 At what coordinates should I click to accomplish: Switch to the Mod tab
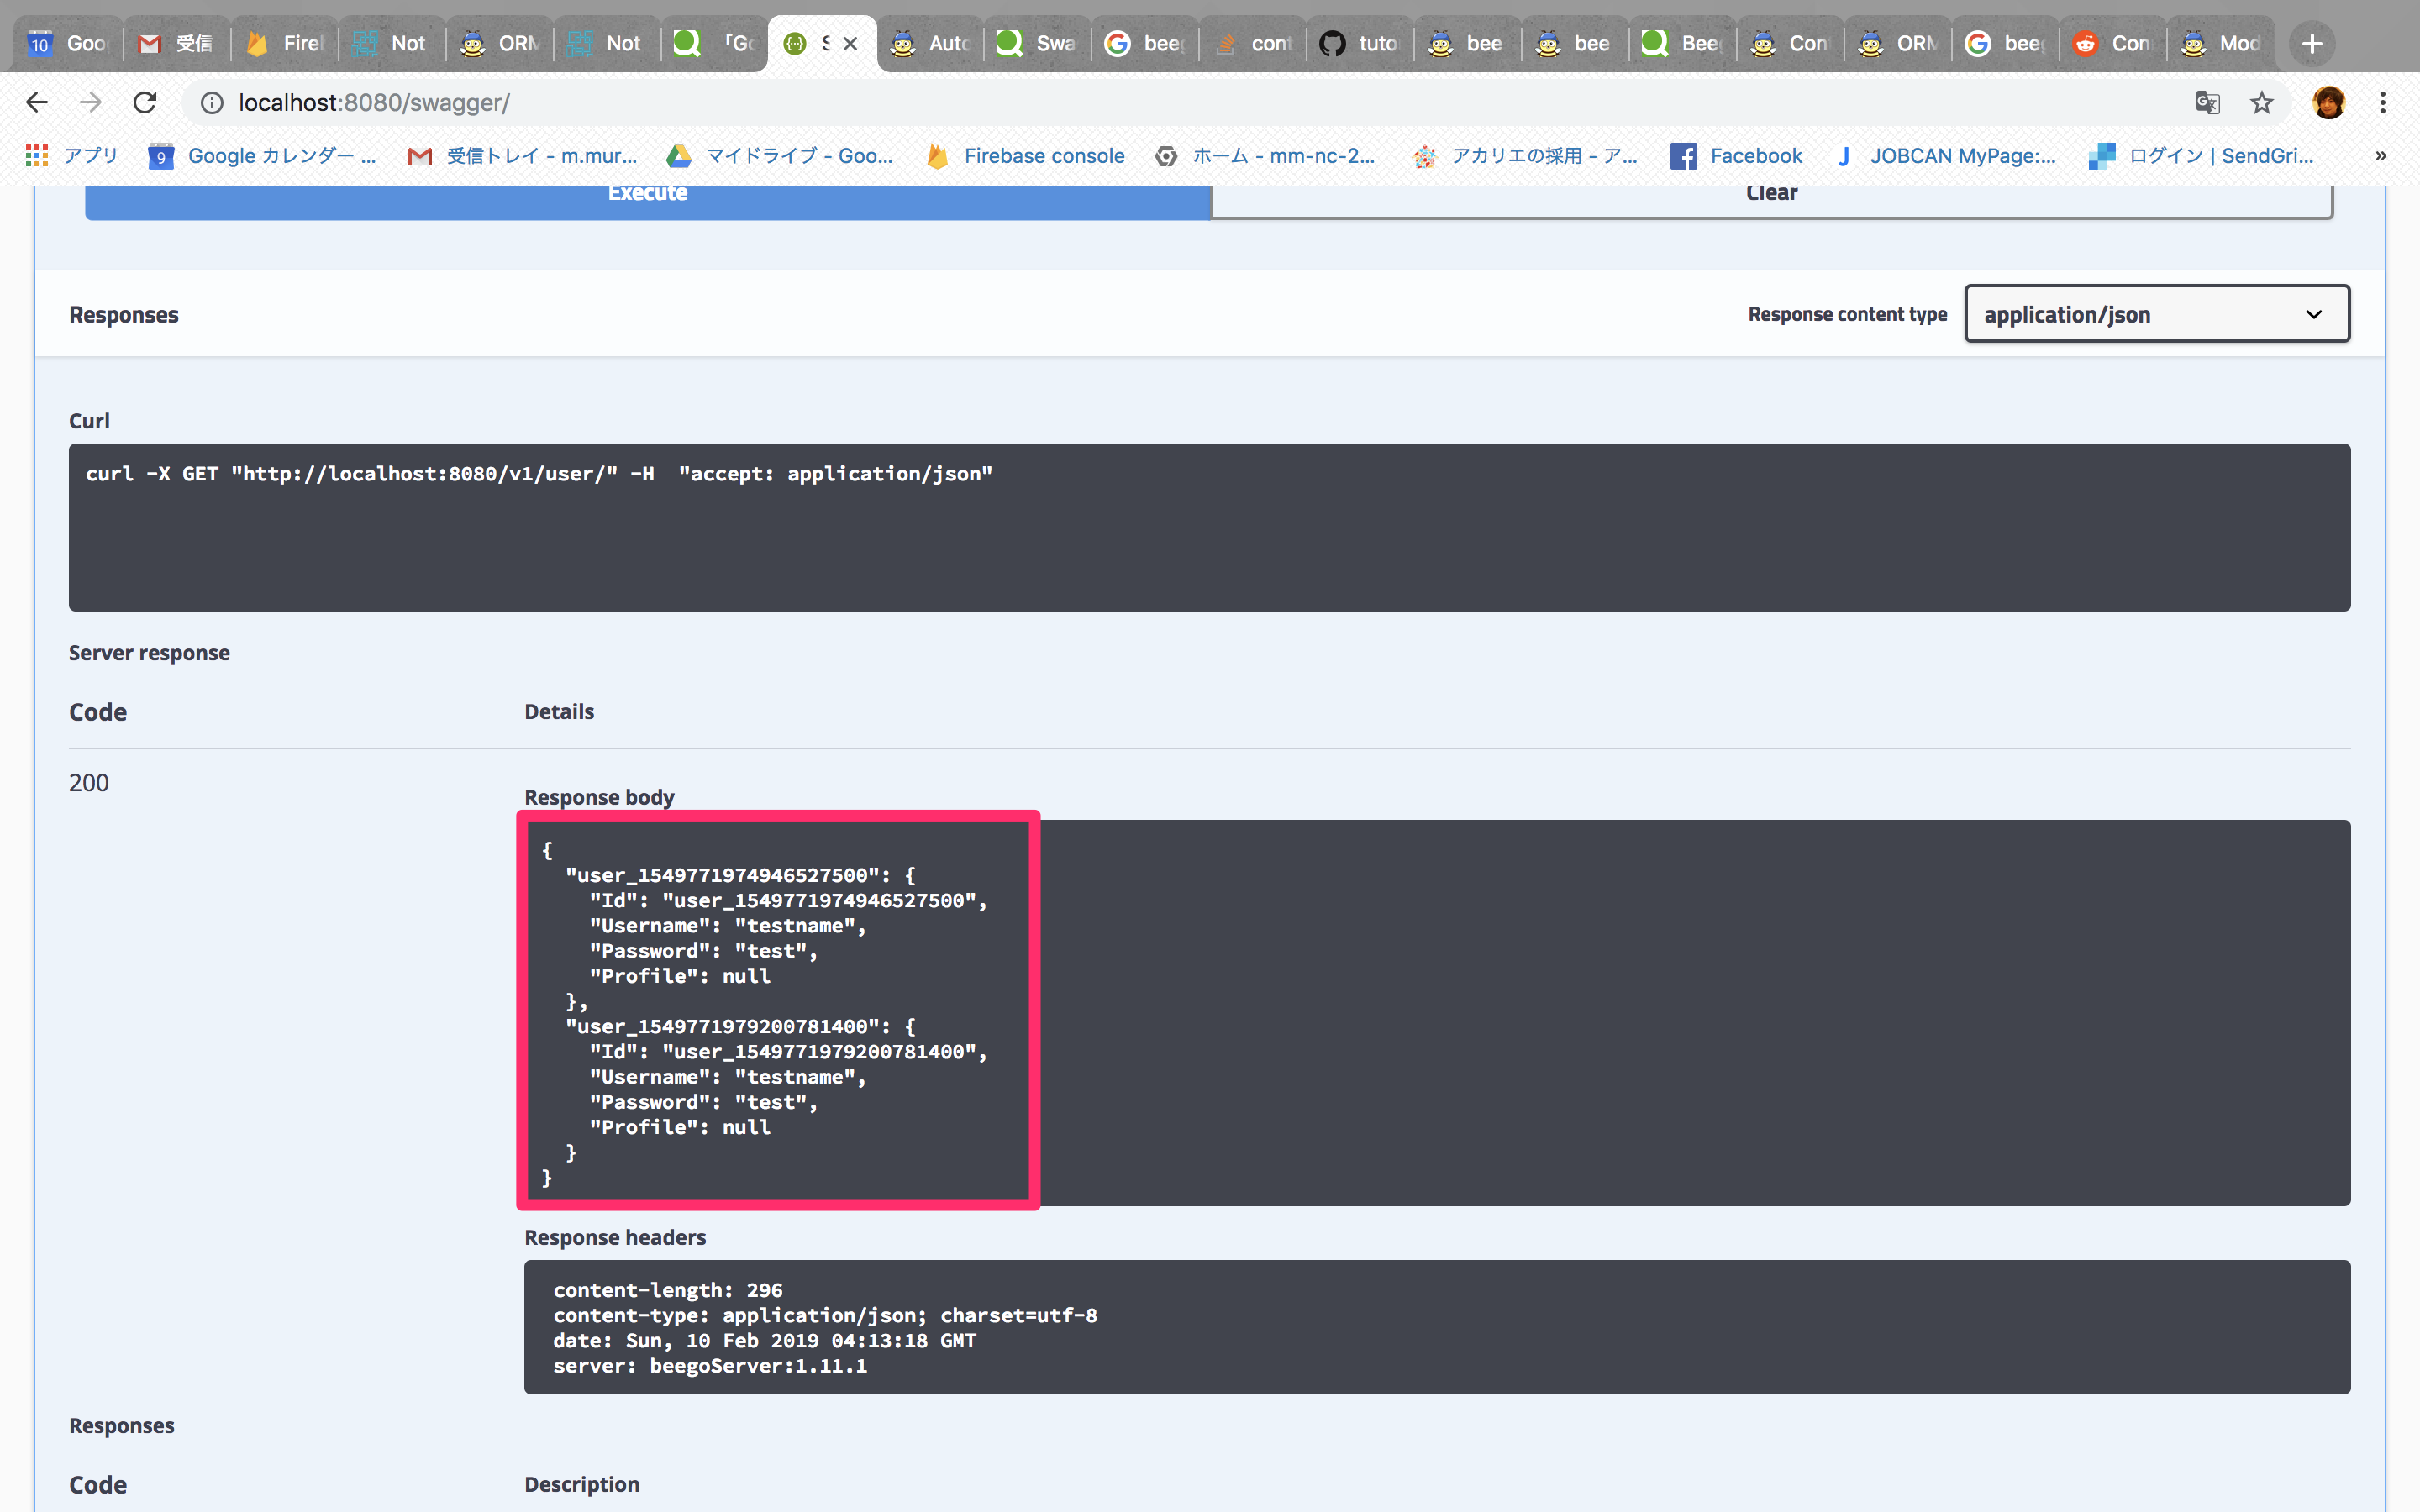click(x=2219, y=43)
